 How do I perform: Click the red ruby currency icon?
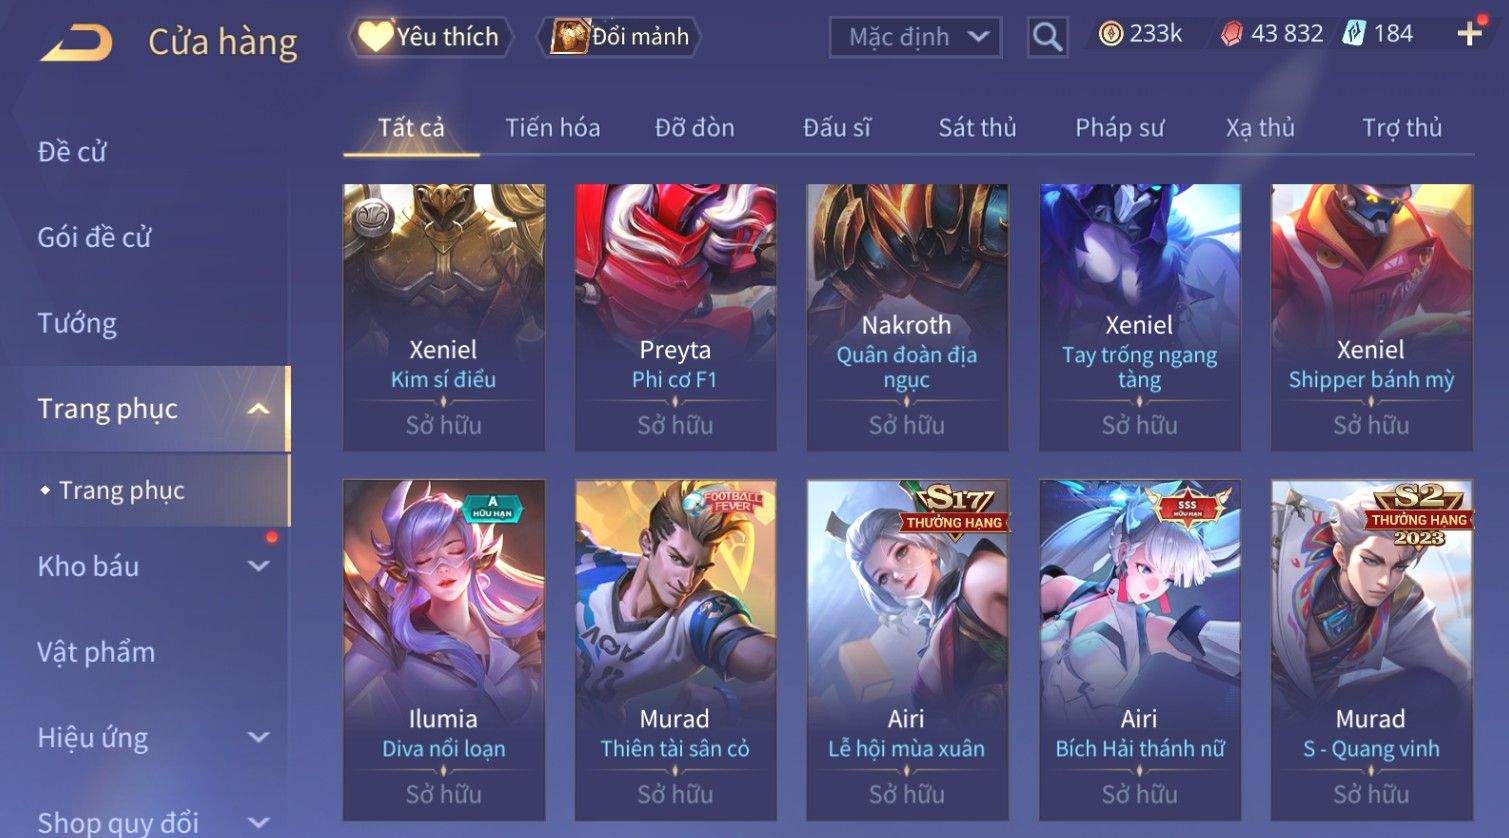(1232, 34)
